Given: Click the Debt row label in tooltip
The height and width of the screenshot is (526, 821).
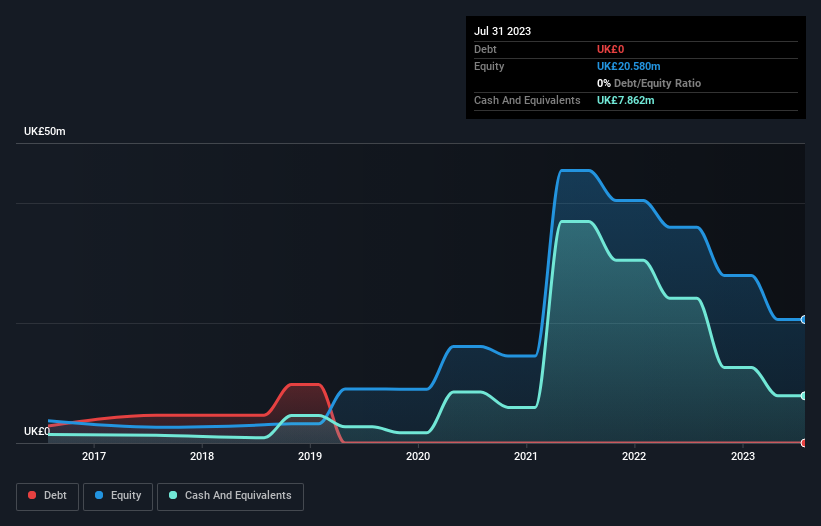Looking at the screenshot, I should point(485,49).
